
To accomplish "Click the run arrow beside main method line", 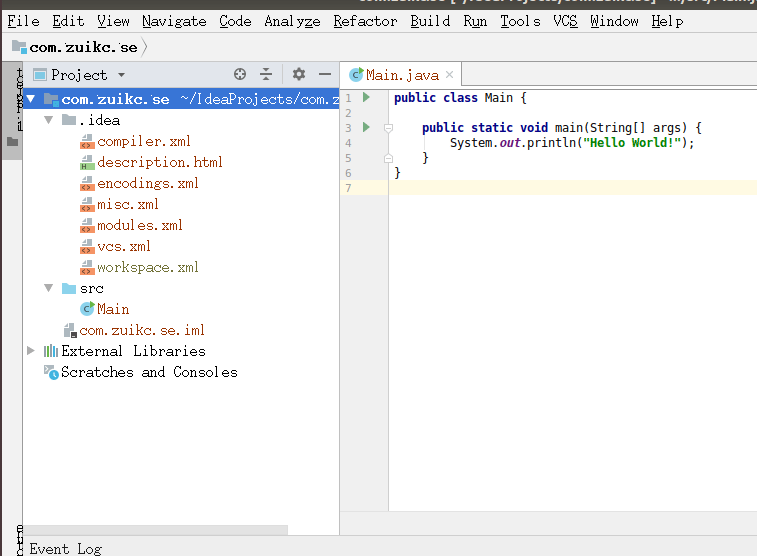I will point(366,127).
